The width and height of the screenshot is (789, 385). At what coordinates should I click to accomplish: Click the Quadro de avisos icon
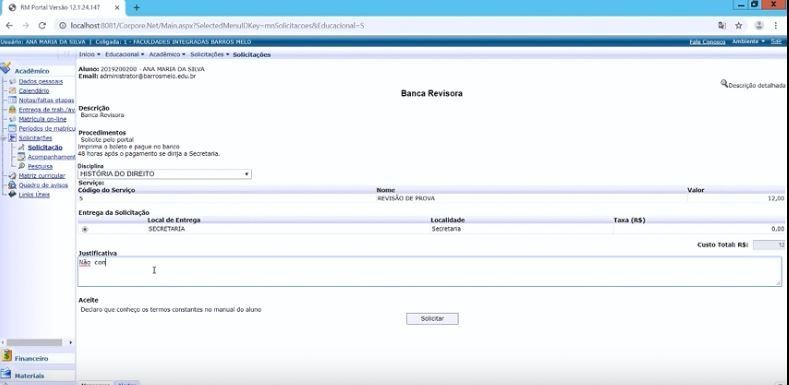pyautogui.click(x=13, y=185)
